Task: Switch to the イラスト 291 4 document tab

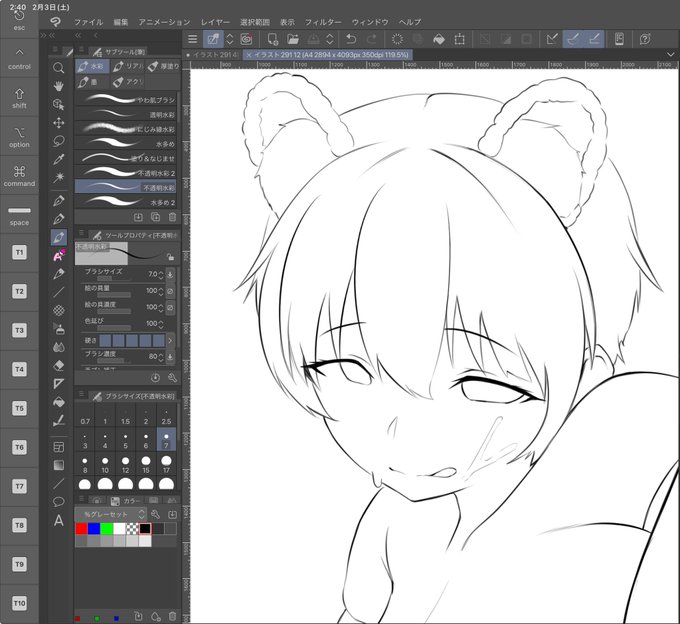Action: coord(212,55)
